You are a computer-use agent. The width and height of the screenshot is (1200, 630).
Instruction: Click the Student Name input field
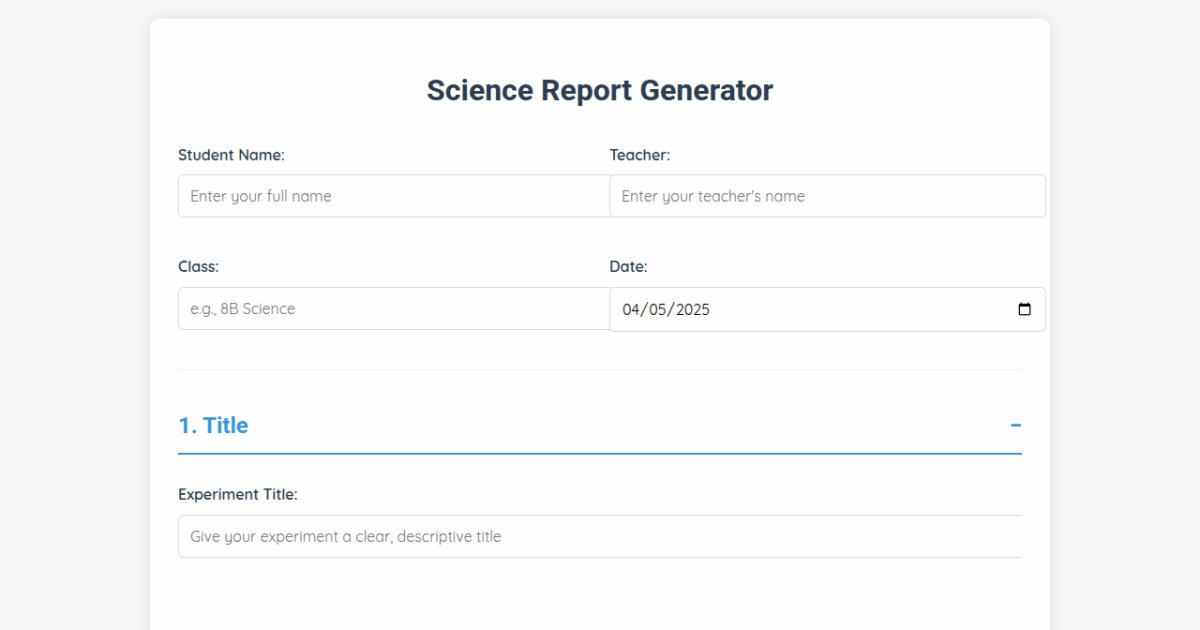(390, 195)
